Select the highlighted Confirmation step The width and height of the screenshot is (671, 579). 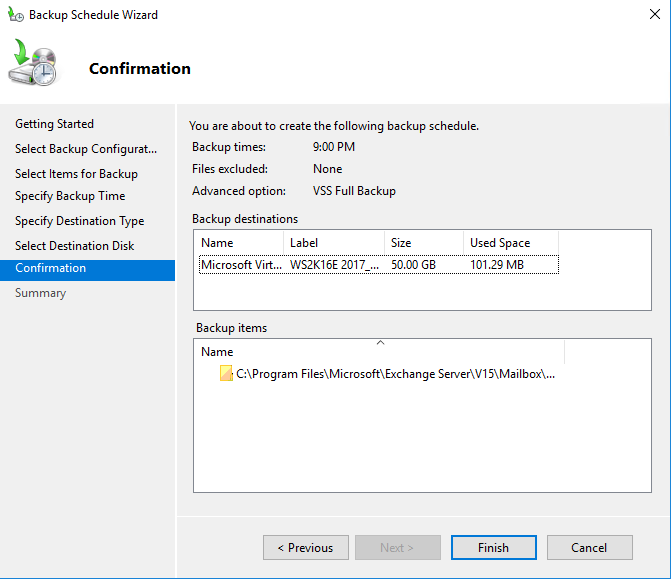[51, 268]
